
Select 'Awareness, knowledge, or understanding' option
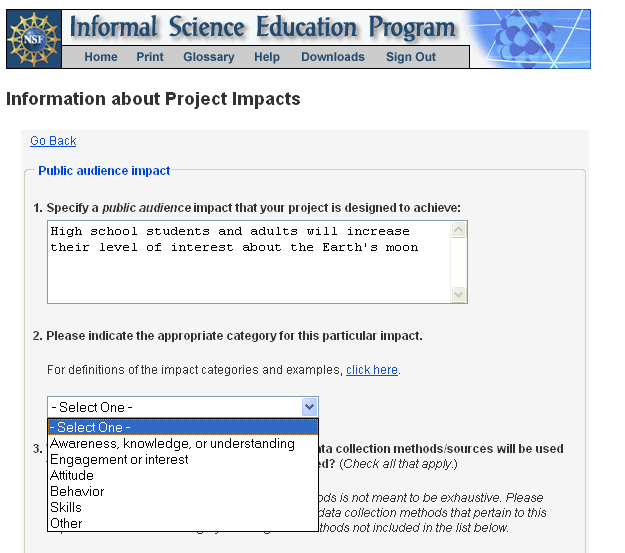pyautogui.click(x=172, y=444)
